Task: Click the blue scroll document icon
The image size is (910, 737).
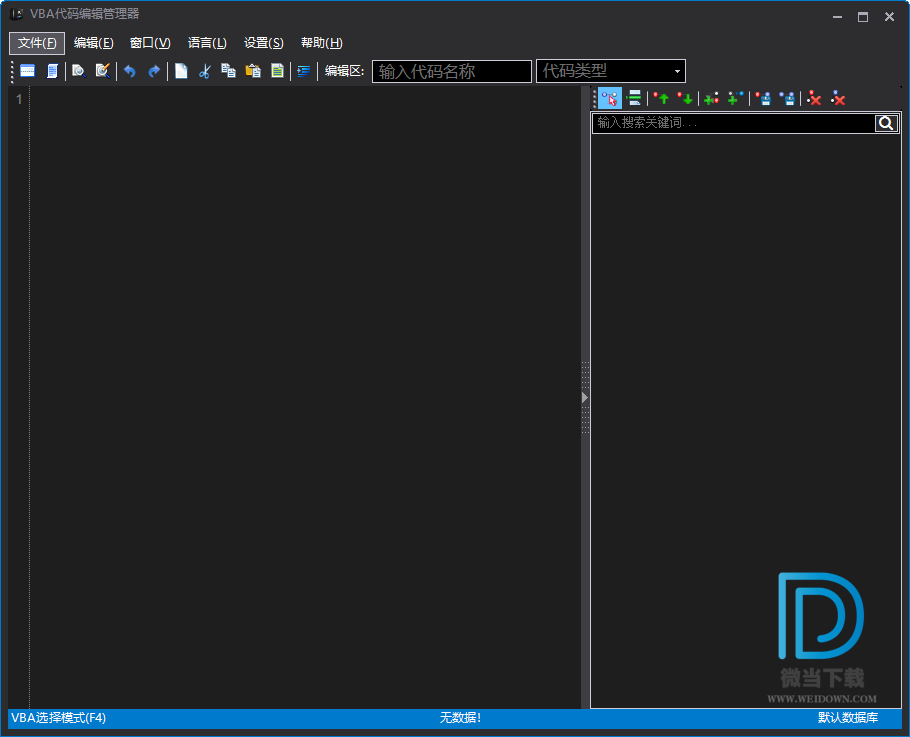Action: point(52,71)
